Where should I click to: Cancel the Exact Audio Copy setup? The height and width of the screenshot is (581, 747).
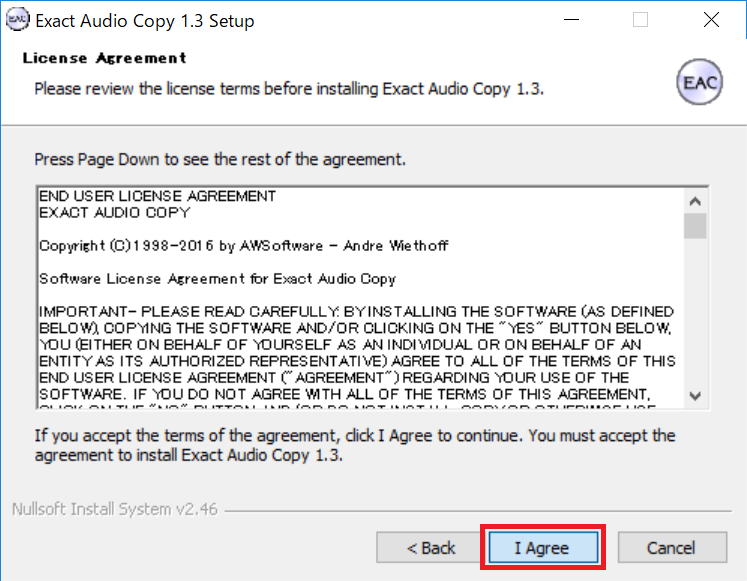tap(672, 548)
